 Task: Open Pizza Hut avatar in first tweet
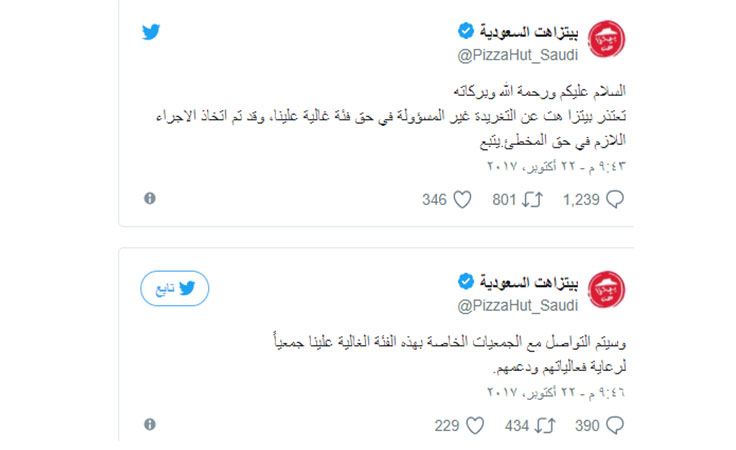pyautogui.click(x=606, y=39)
